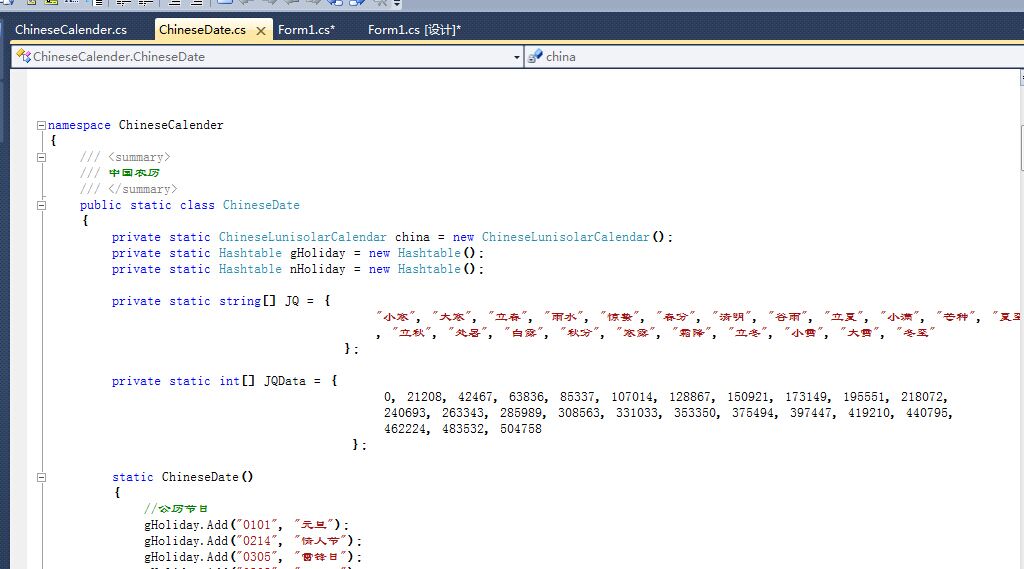1024x569 pixels.
Task: Click the editor's vertical scrollbar thumb
Action: (1021, 148)
